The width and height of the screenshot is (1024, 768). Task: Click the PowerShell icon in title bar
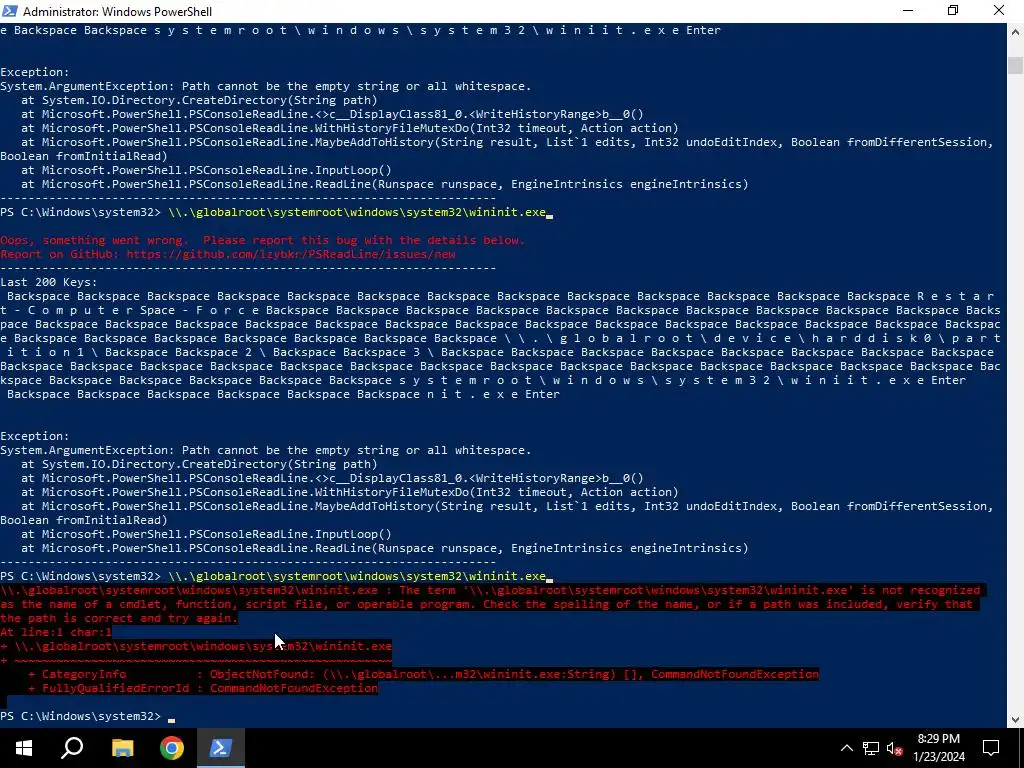(x=10, y=11)
